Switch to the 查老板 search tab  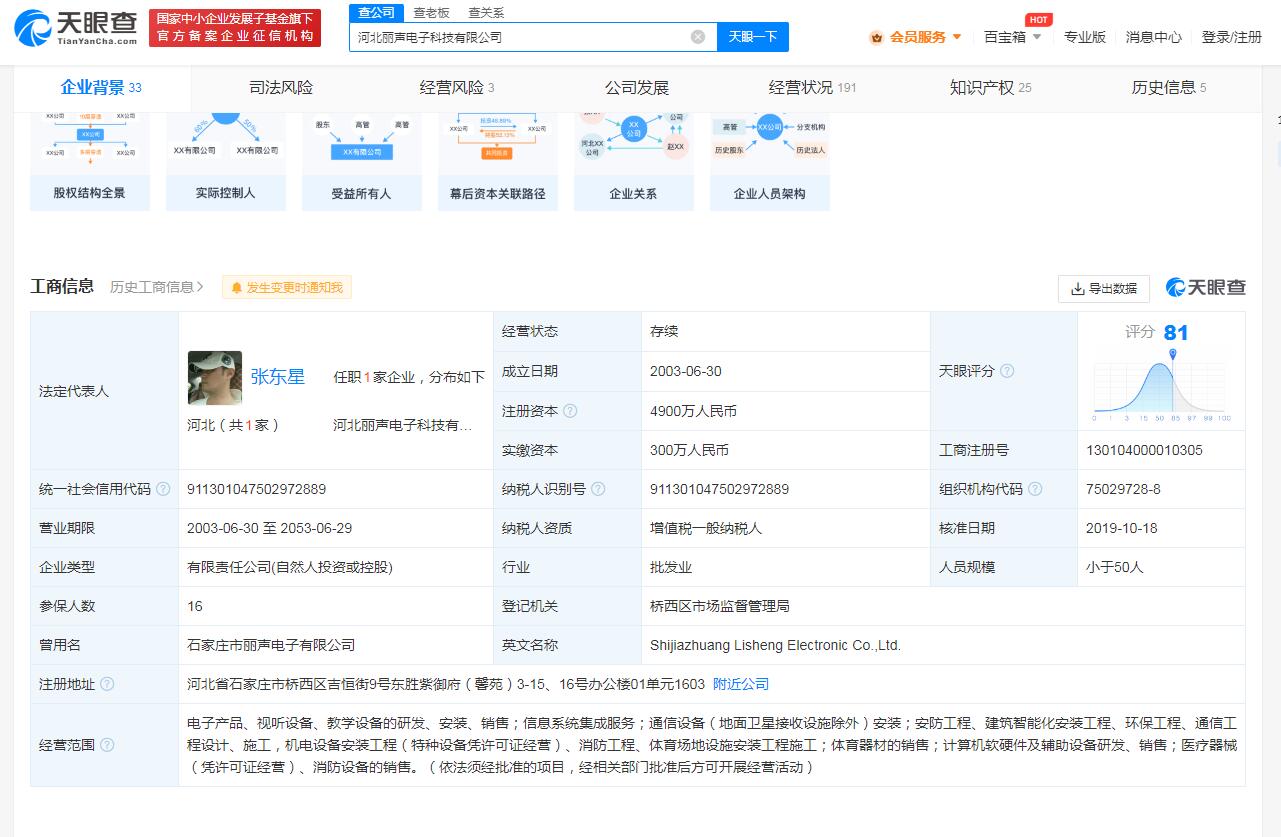[432, 12]
